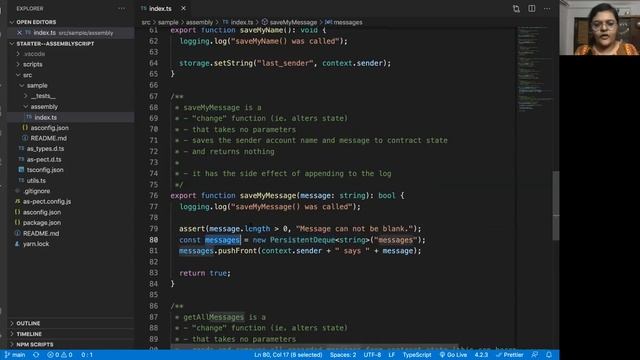640x360 pixels.
Task: Open the compare changes icon in editor toolbar
Action: click(516, 9)
